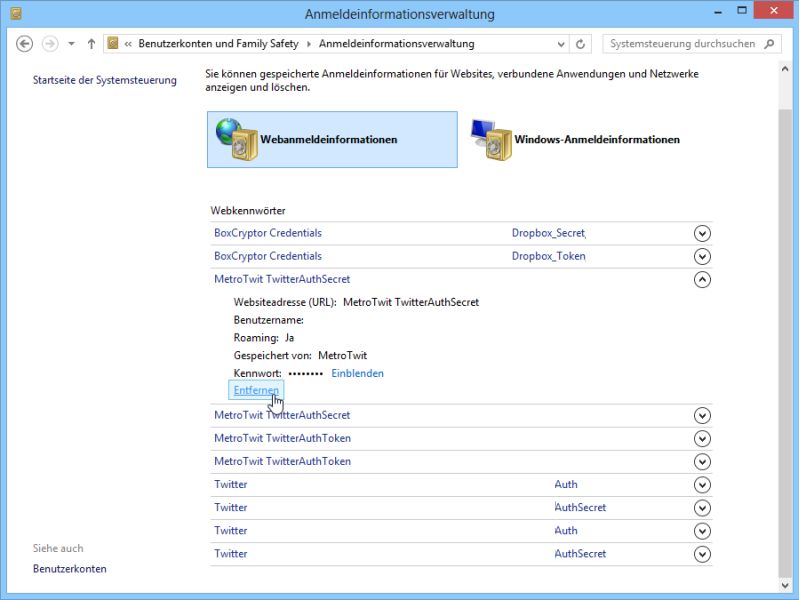Expand the first Twitter AuthSecret entry
800x600 pixels.
click(702, 508)
